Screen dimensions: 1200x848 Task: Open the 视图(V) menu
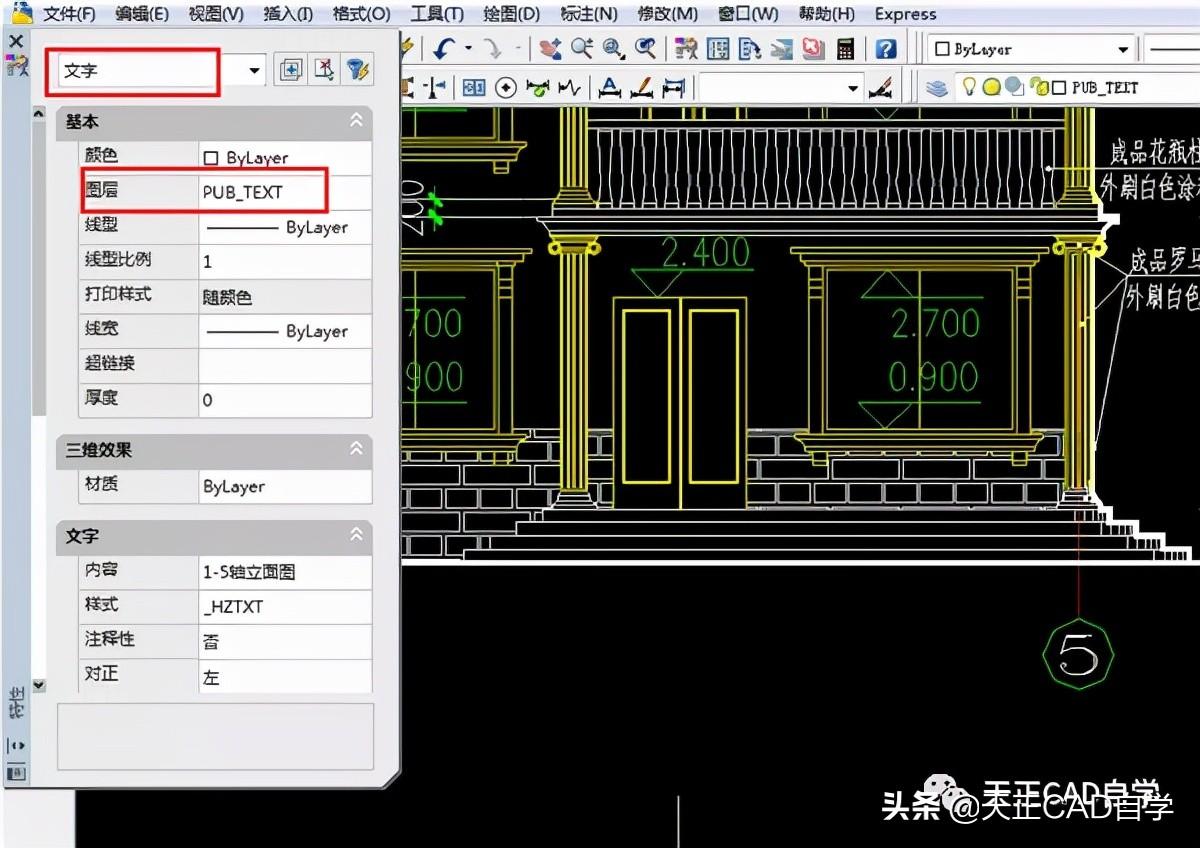pos(216,14)
